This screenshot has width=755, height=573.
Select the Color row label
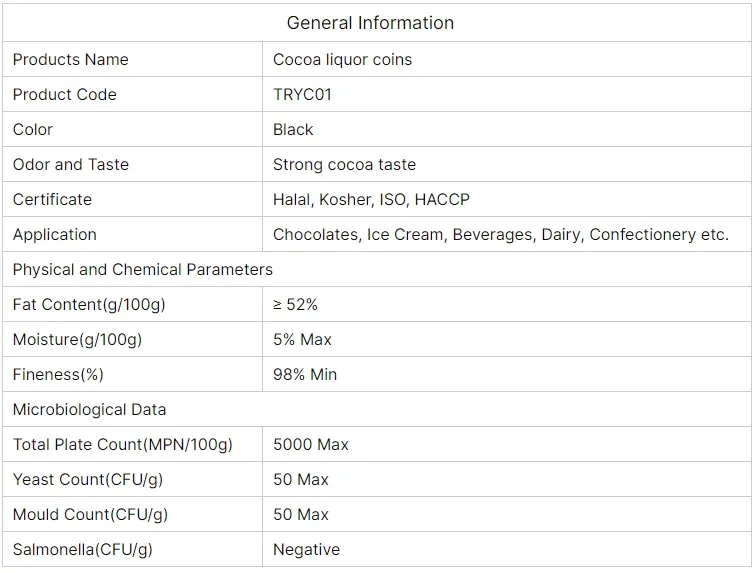(33, 130)
